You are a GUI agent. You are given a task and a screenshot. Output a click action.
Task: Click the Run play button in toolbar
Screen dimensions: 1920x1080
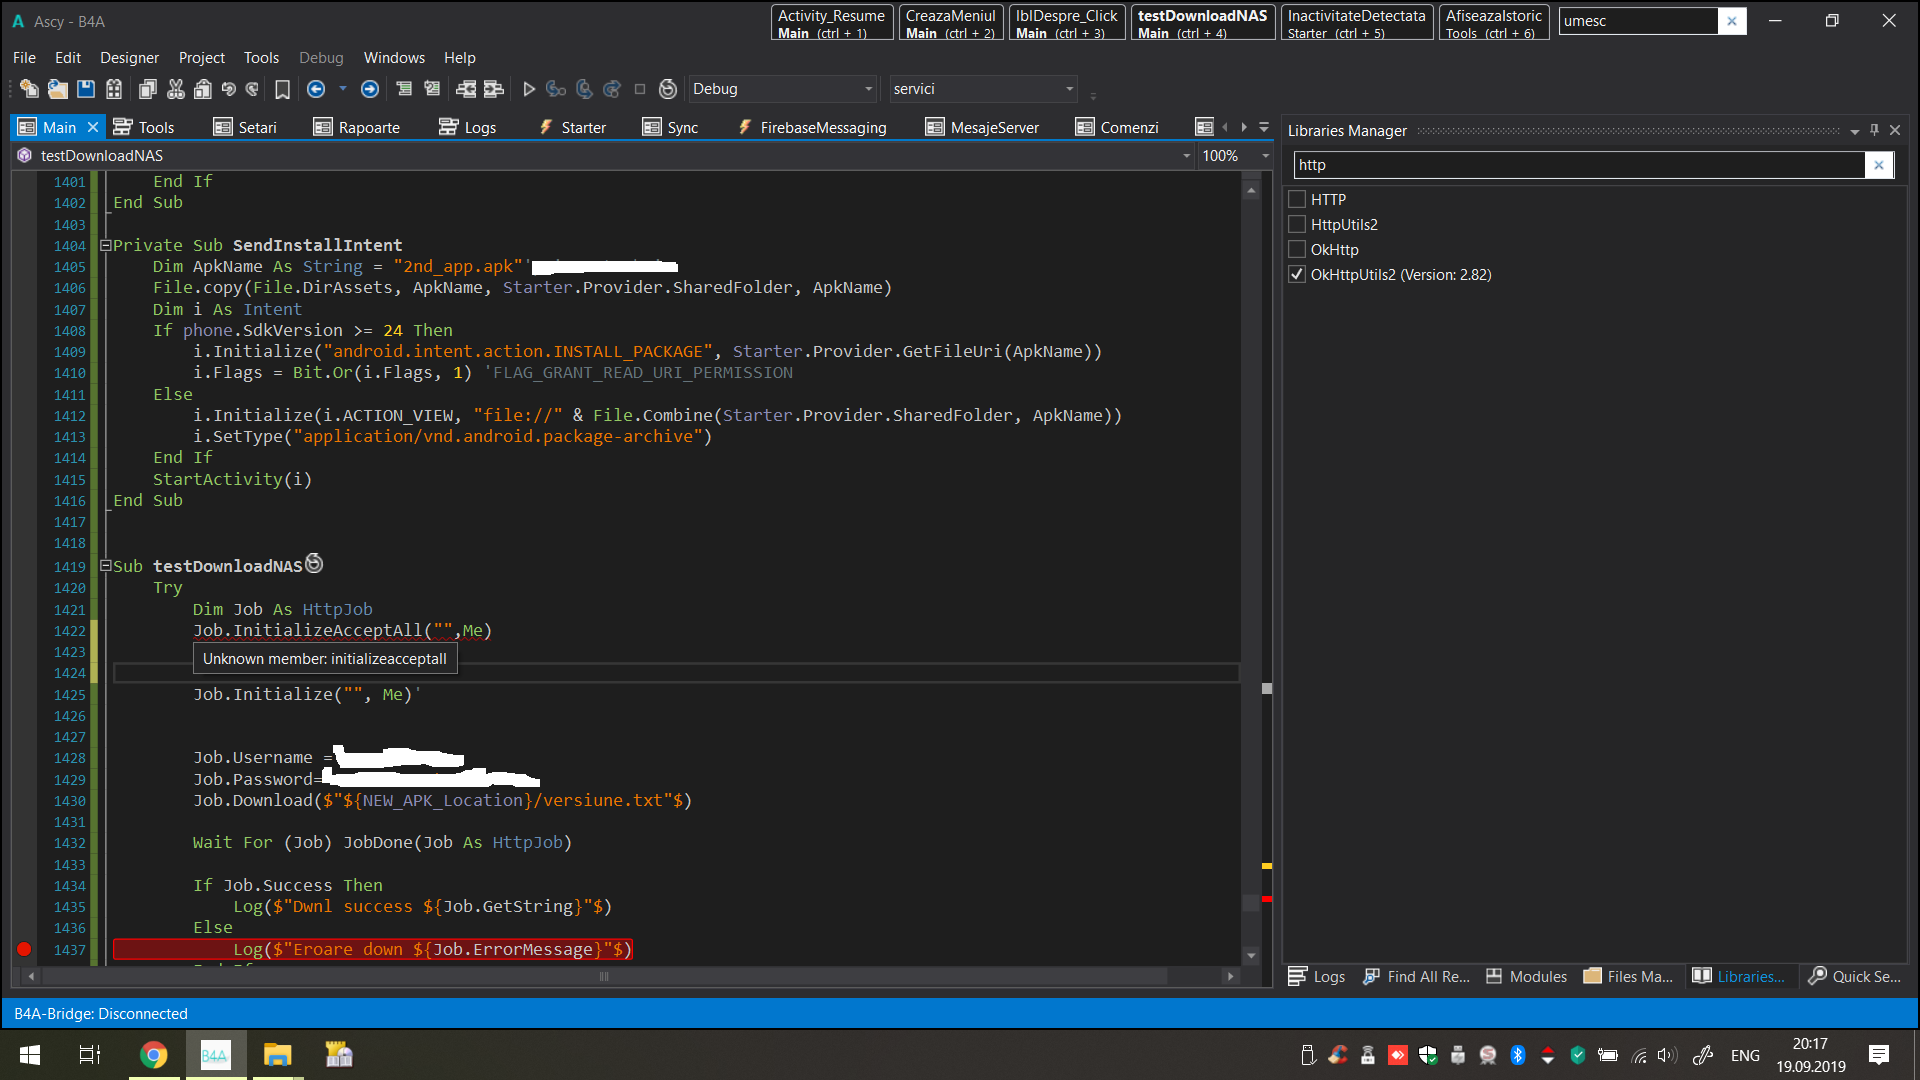529,89
